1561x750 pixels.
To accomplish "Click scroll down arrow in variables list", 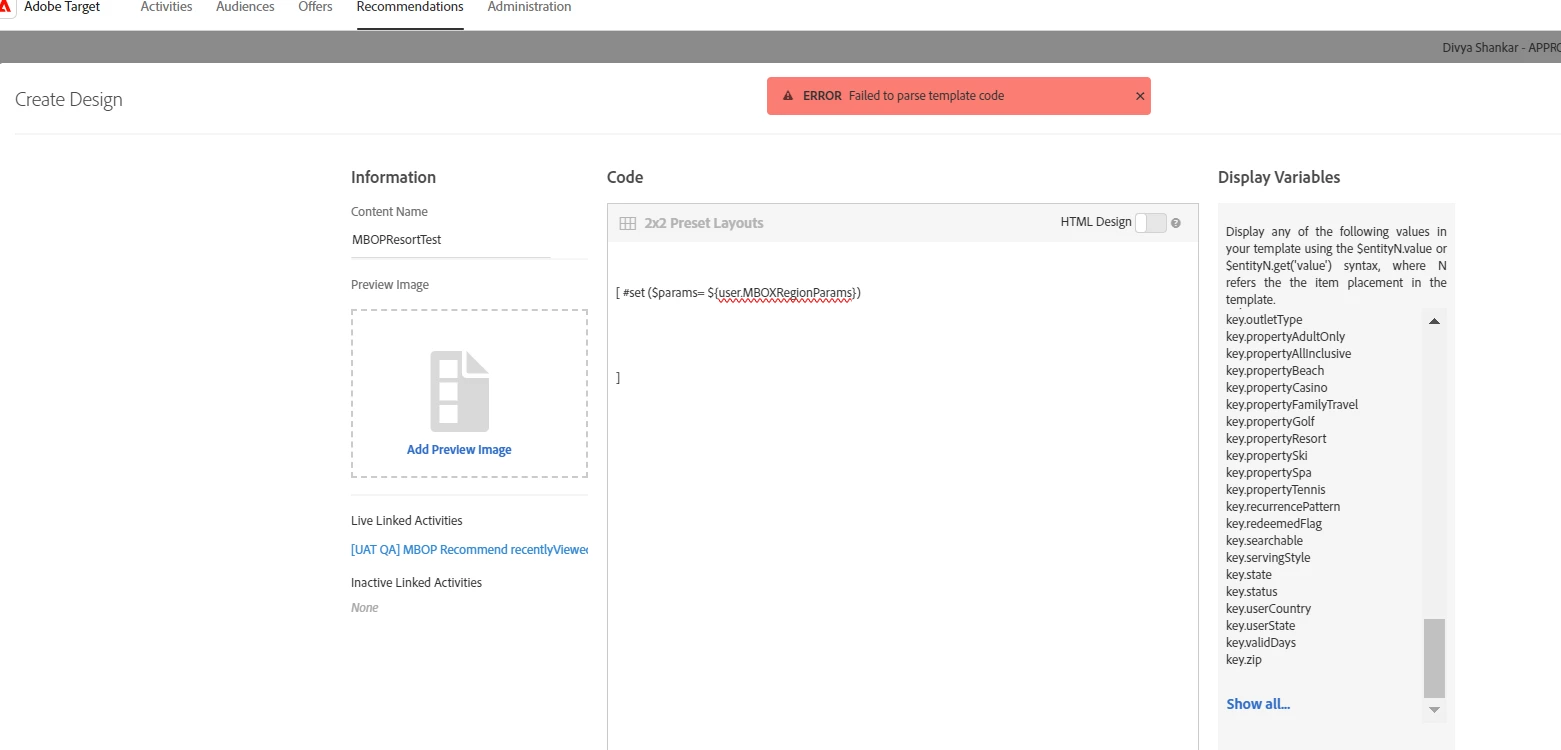I will pyautogui.click(x=1434, y=709).
